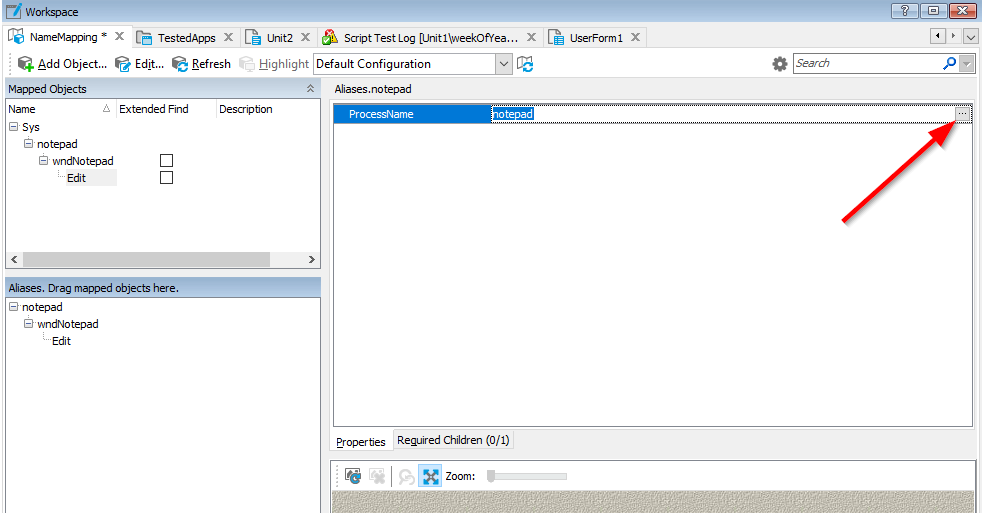982x513 pixels.
Task: Click the Mapped Objects scroll right arrow
Action: [312, 259]
